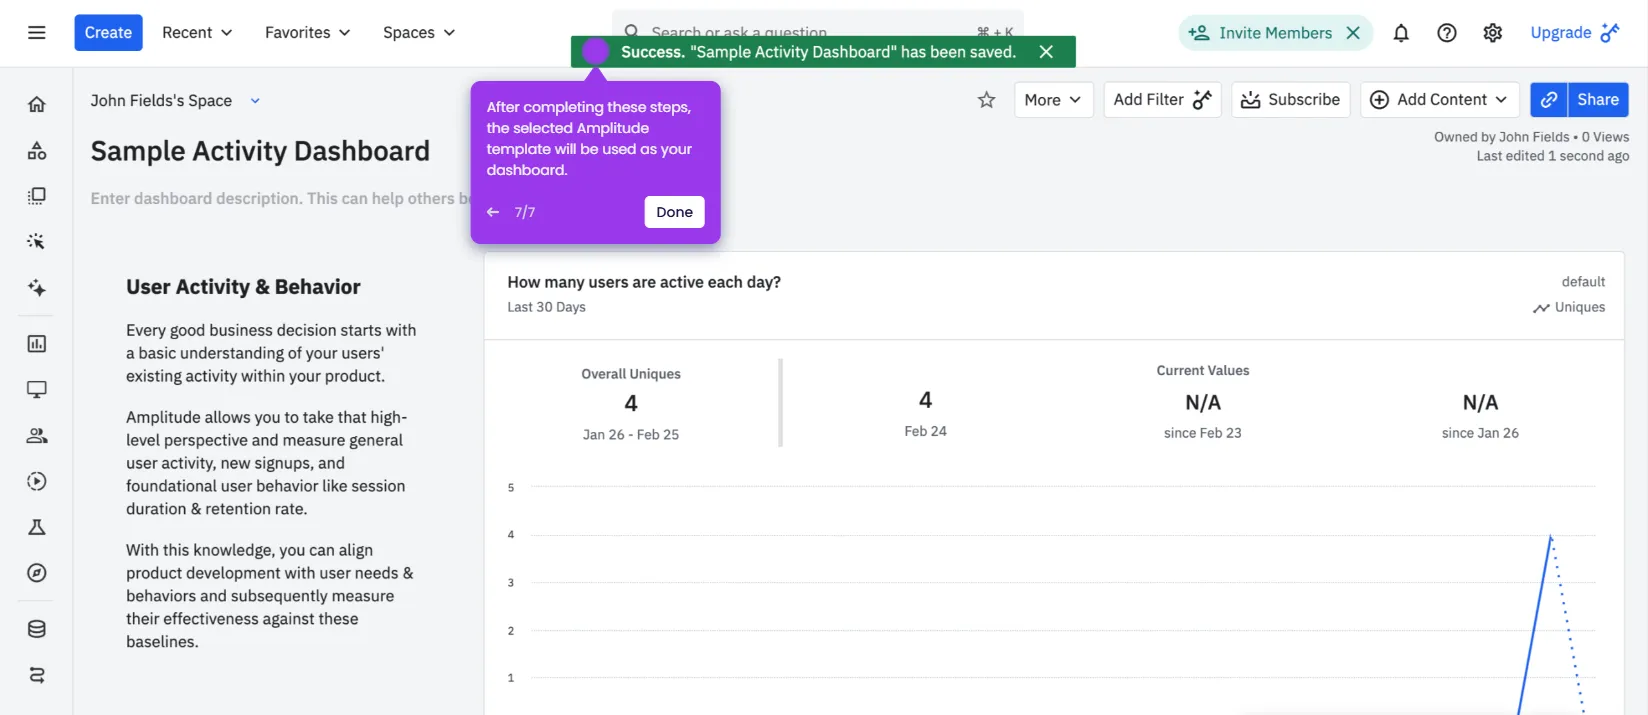Expand the Recent menu
1648x715 pixels.
pyautogui.click(x=197, y=33)
